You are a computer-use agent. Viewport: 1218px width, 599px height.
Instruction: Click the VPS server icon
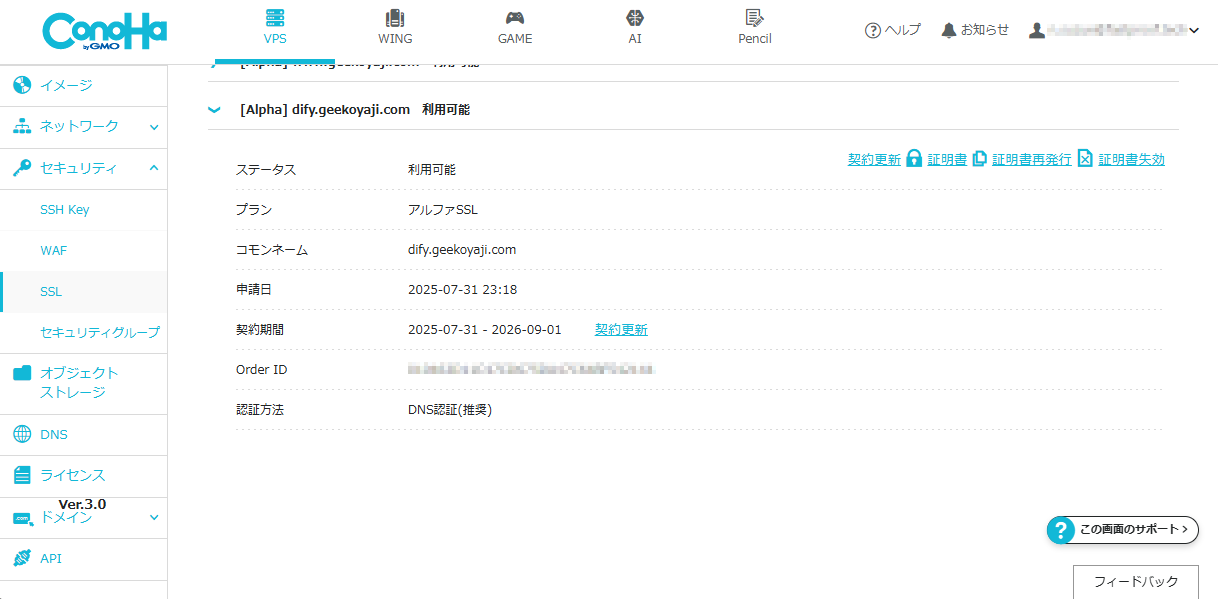click(x=275, y=18)
